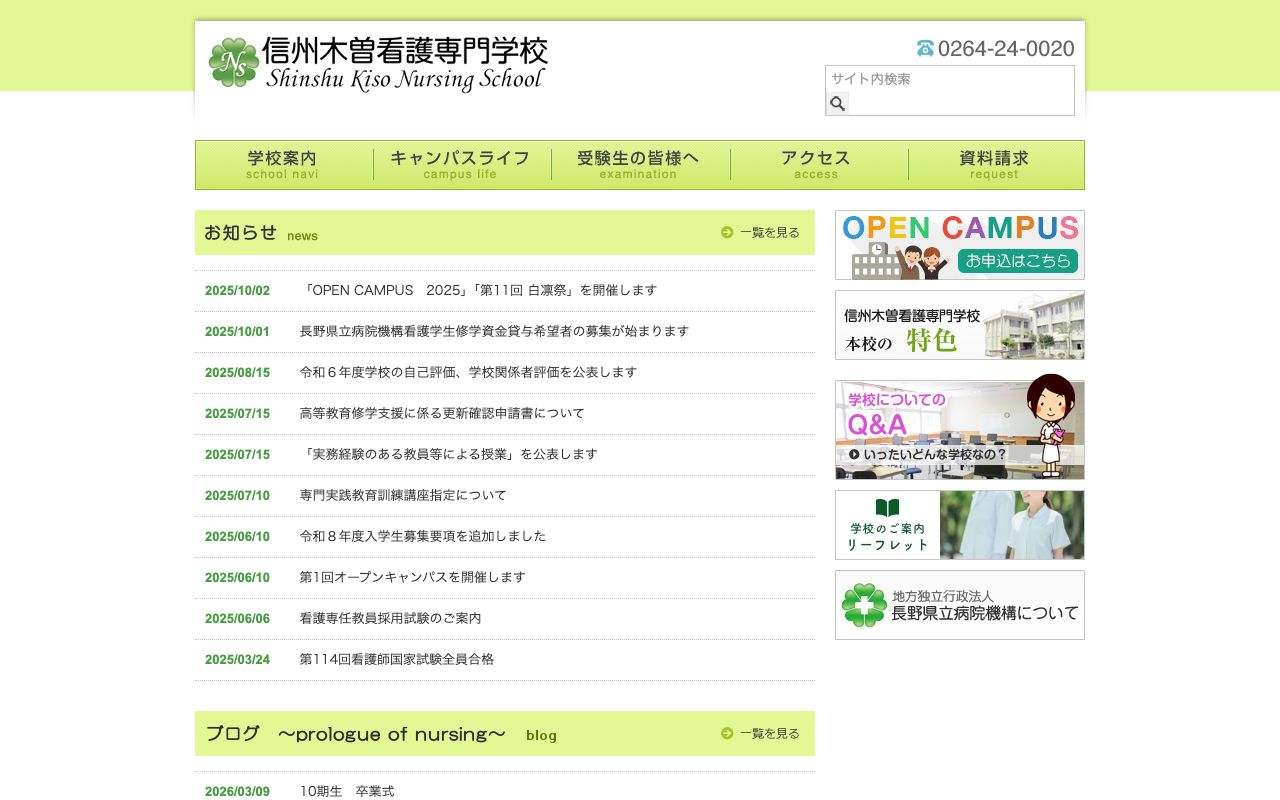The height and width of the screenshot is (800, 1280).
Task: Open the アクセス navigation menu
Action: [x=817, y=164]
